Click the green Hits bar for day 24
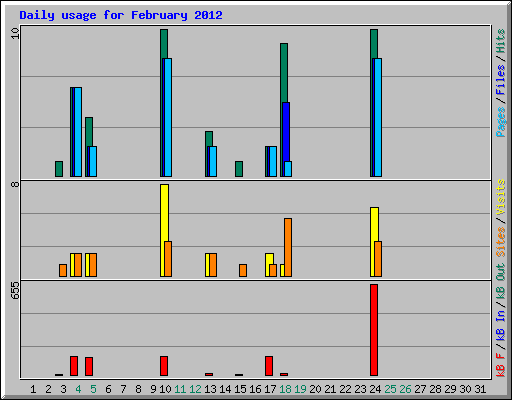 point(374,43)
